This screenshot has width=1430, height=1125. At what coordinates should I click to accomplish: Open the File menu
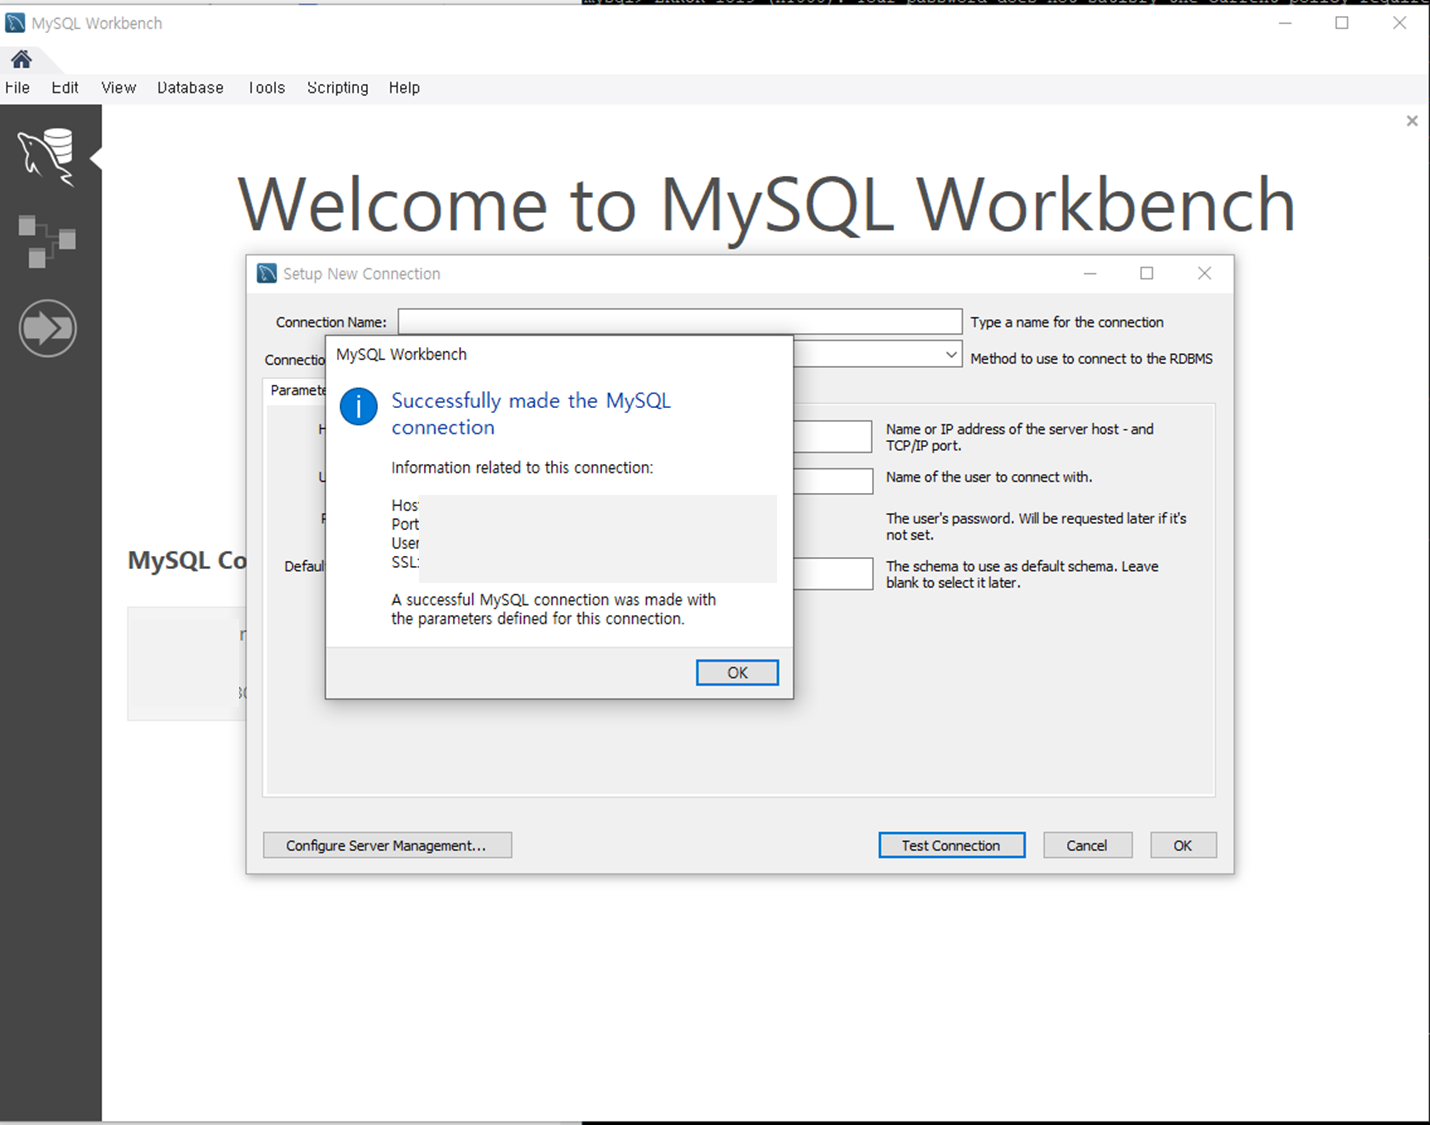[17, 88]
